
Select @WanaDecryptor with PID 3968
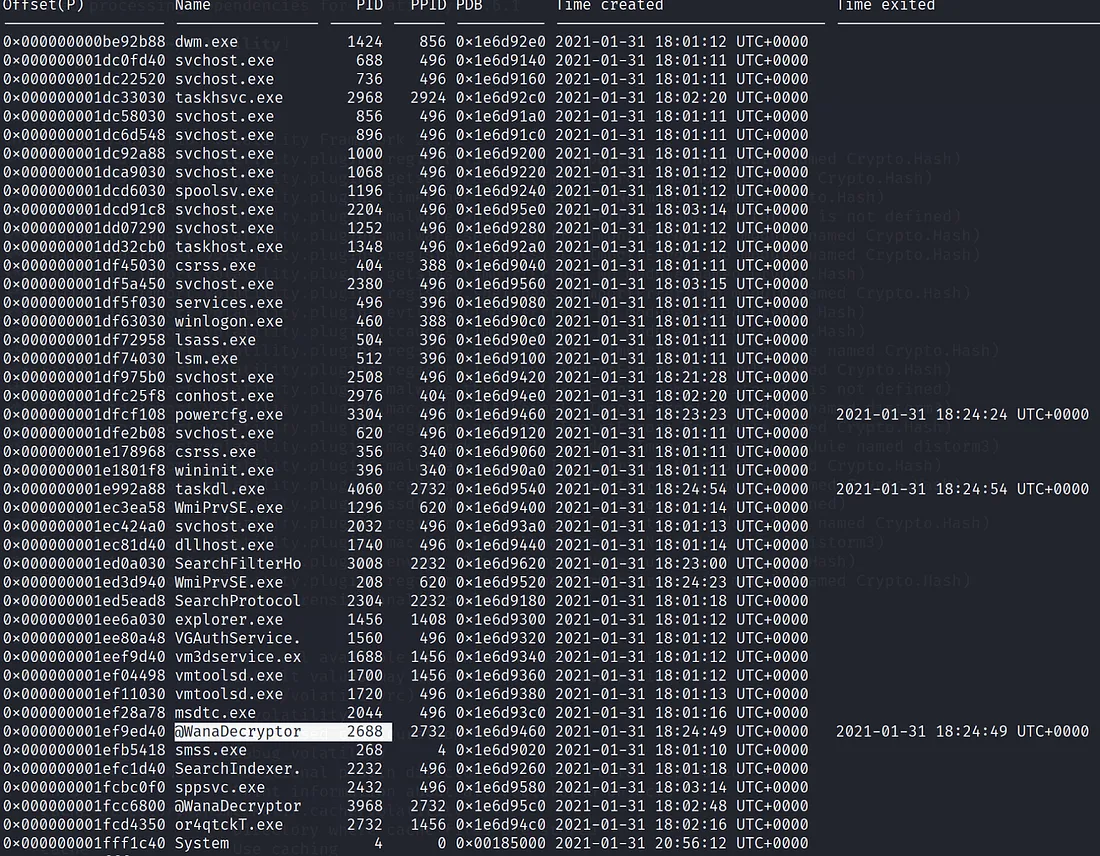pyautogui.click(x=238, y=806)
